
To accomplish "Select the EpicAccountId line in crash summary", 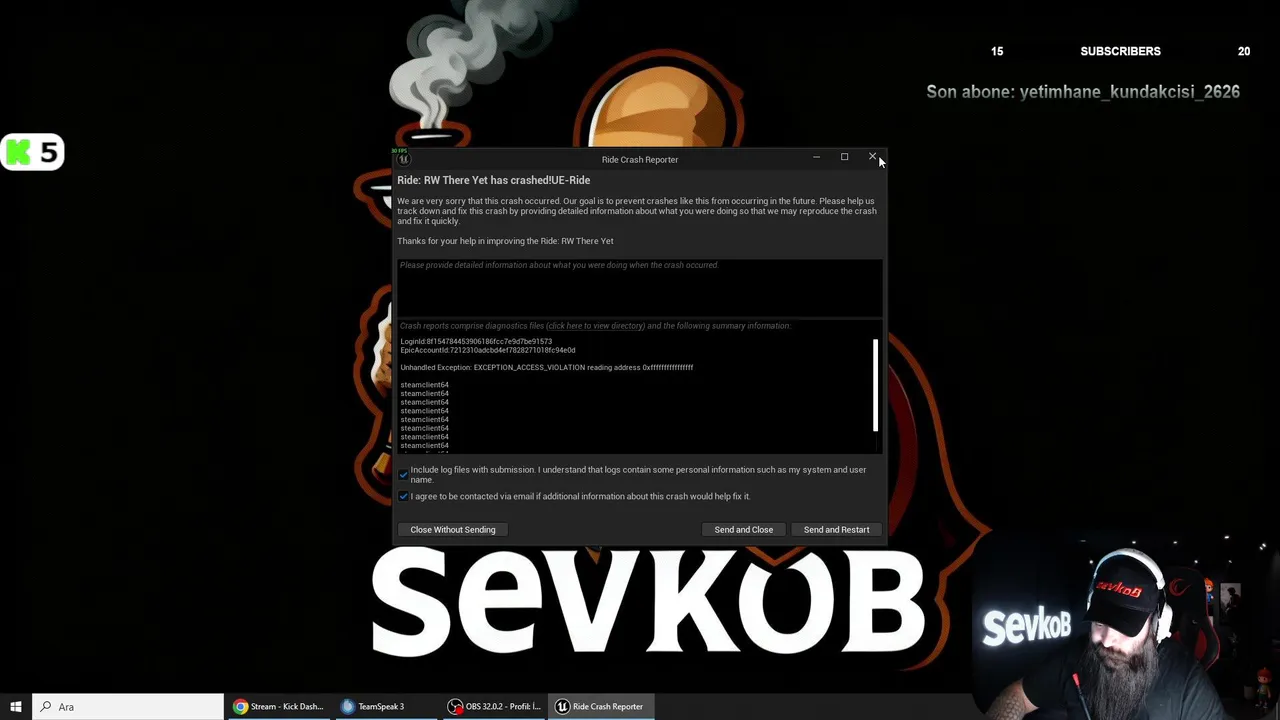I will [488, 350].
